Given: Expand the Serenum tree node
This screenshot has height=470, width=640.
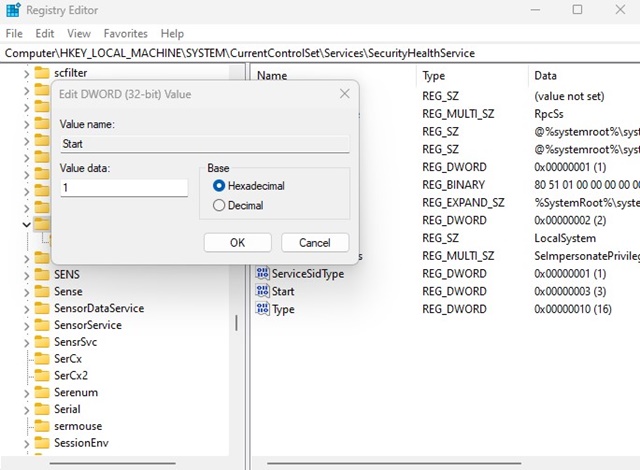Looking at the screenshot, I should click(27, 393).
